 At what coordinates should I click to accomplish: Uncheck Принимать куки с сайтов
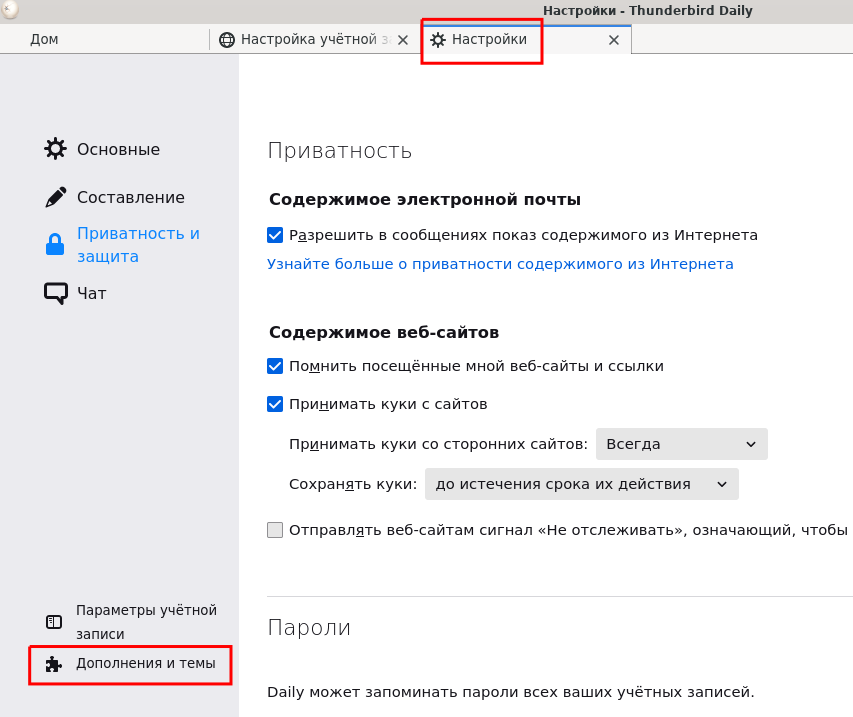point(275,404)
